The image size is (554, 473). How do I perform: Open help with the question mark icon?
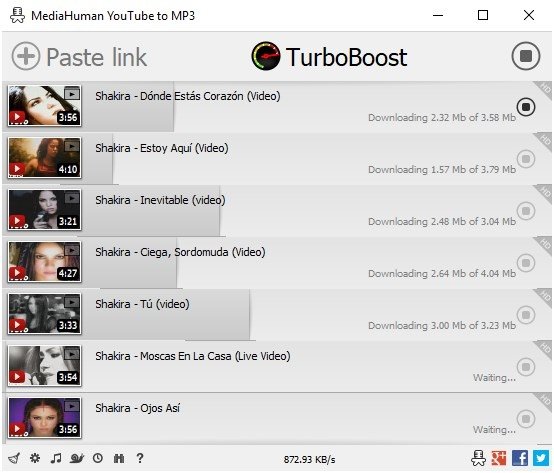(140, 458)
